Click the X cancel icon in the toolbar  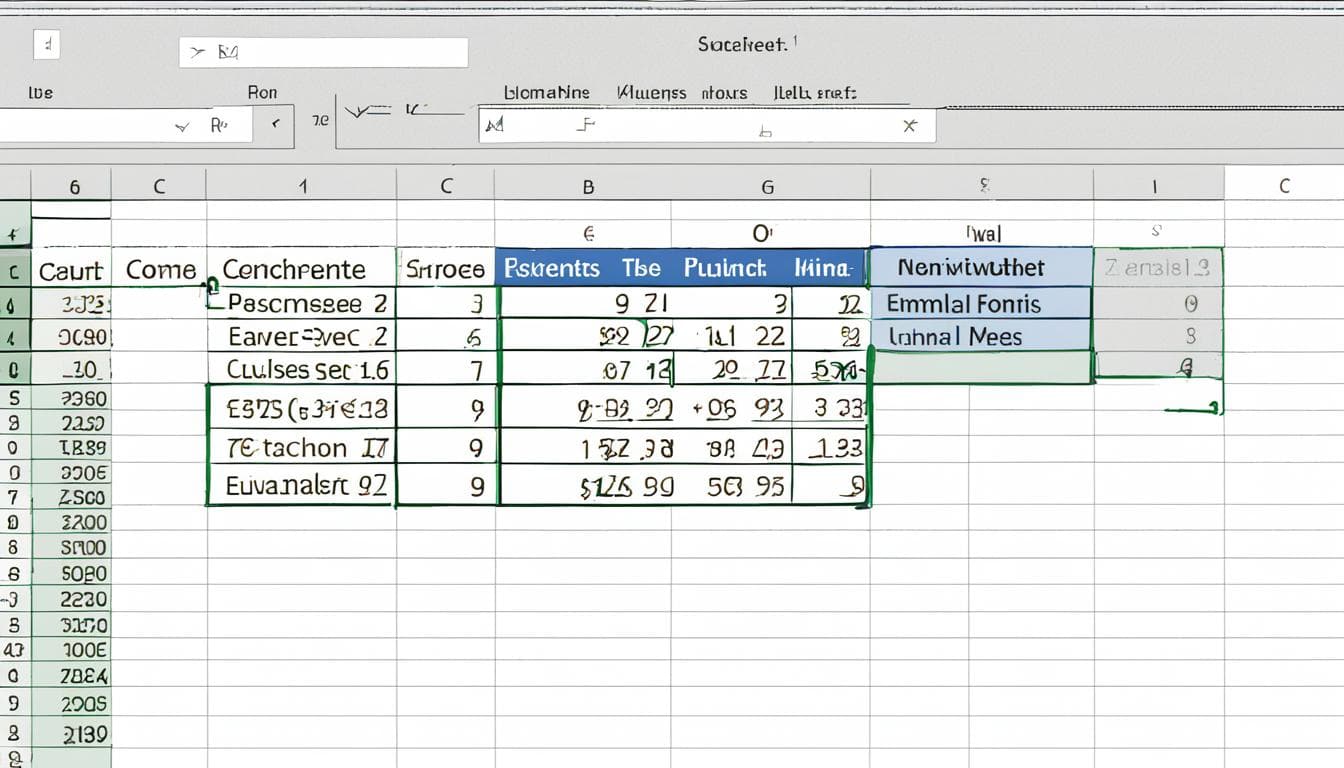point(908,126)
